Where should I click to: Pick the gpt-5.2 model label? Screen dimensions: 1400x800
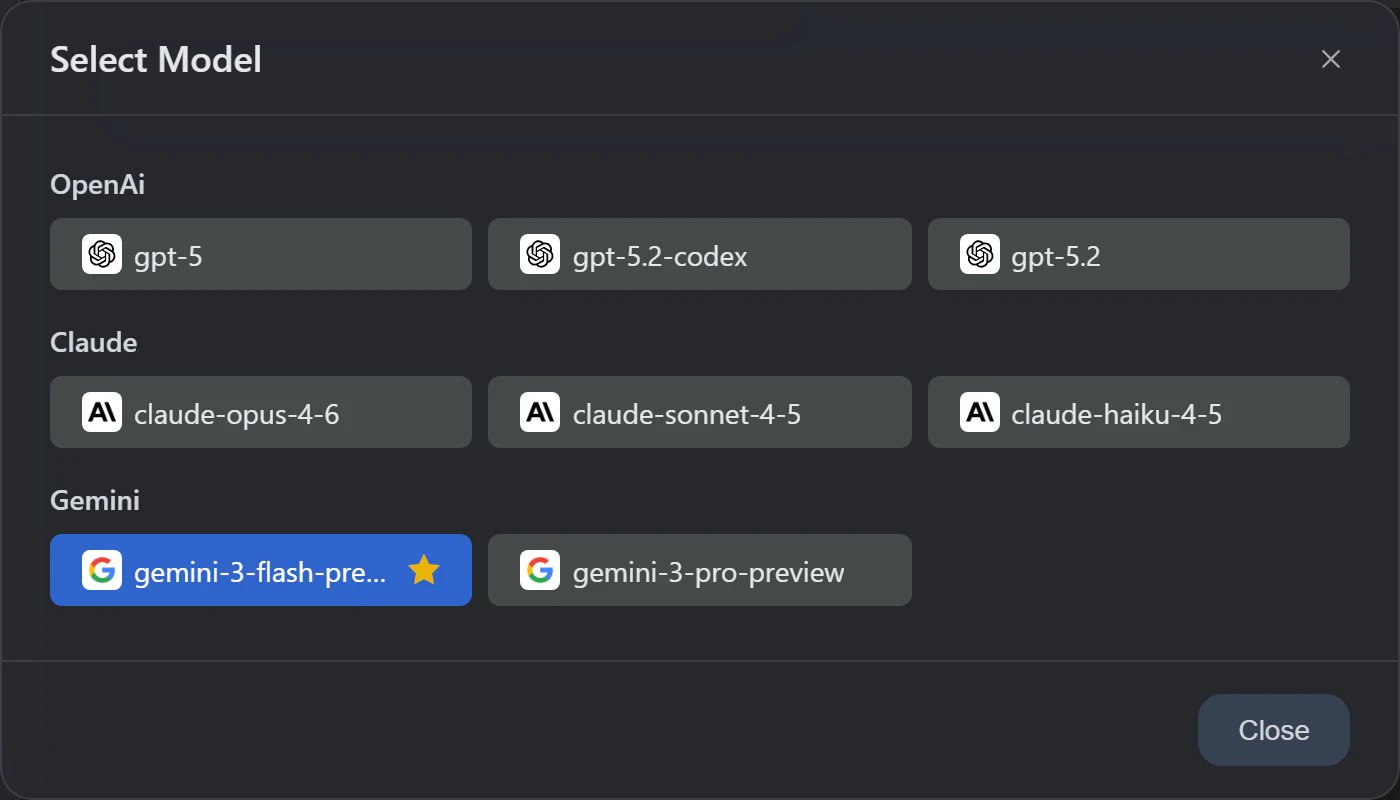1056,257
